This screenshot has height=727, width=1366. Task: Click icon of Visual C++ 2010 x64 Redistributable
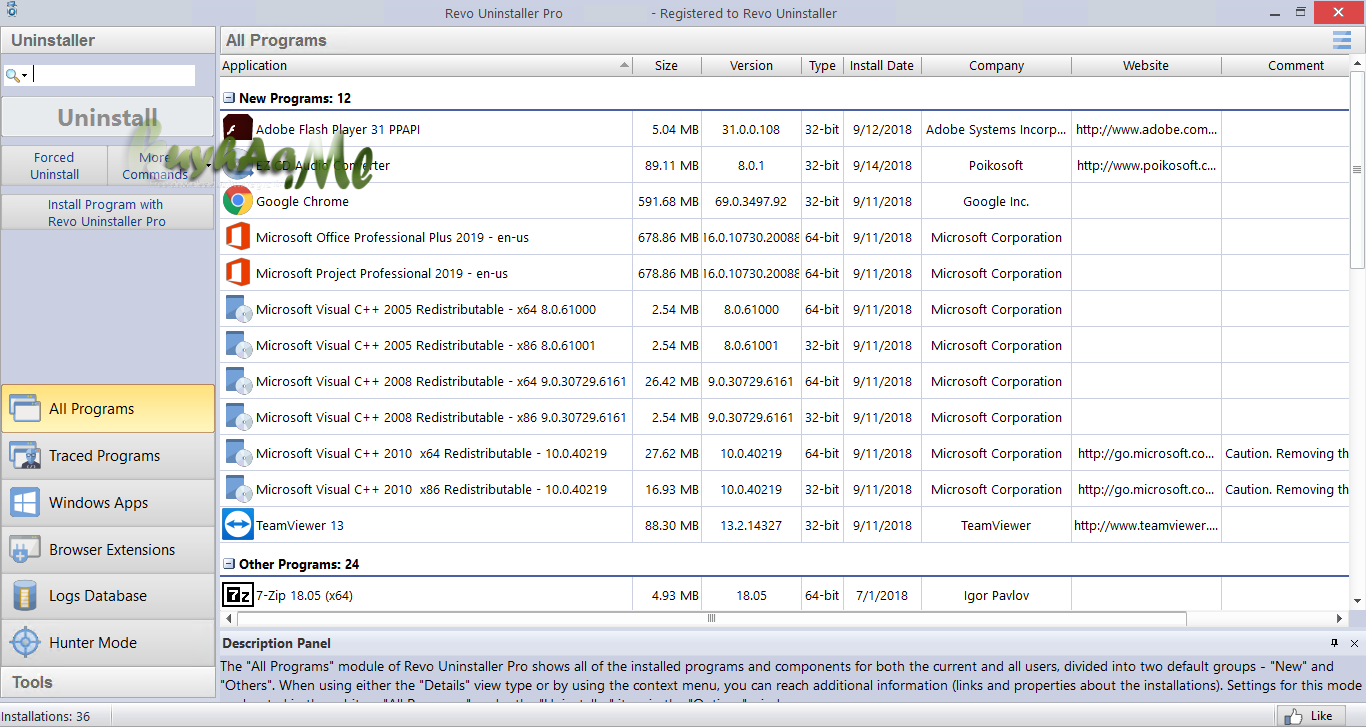coord(238,453)
